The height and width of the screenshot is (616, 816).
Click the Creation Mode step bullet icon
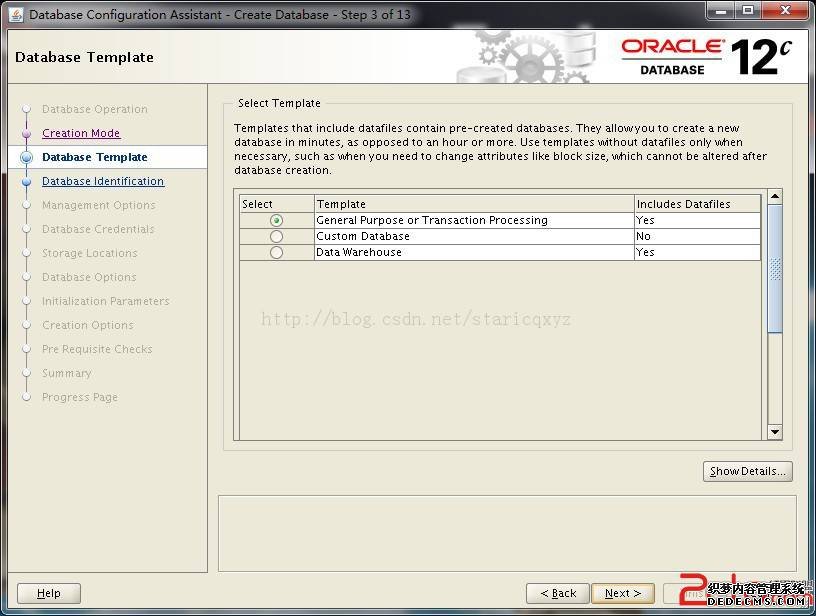pyautogui.click(x=26, y=133)
